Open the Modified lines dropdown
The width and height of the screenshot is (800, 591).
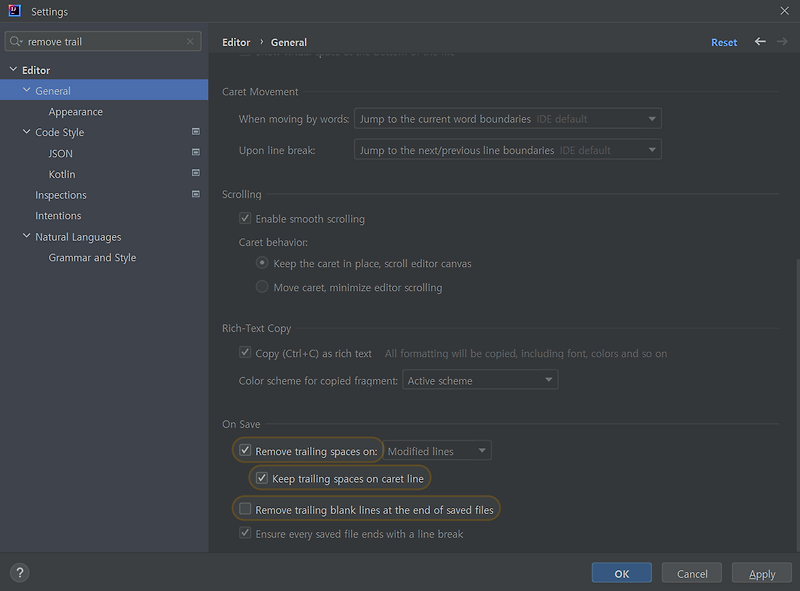coord(437,451)
